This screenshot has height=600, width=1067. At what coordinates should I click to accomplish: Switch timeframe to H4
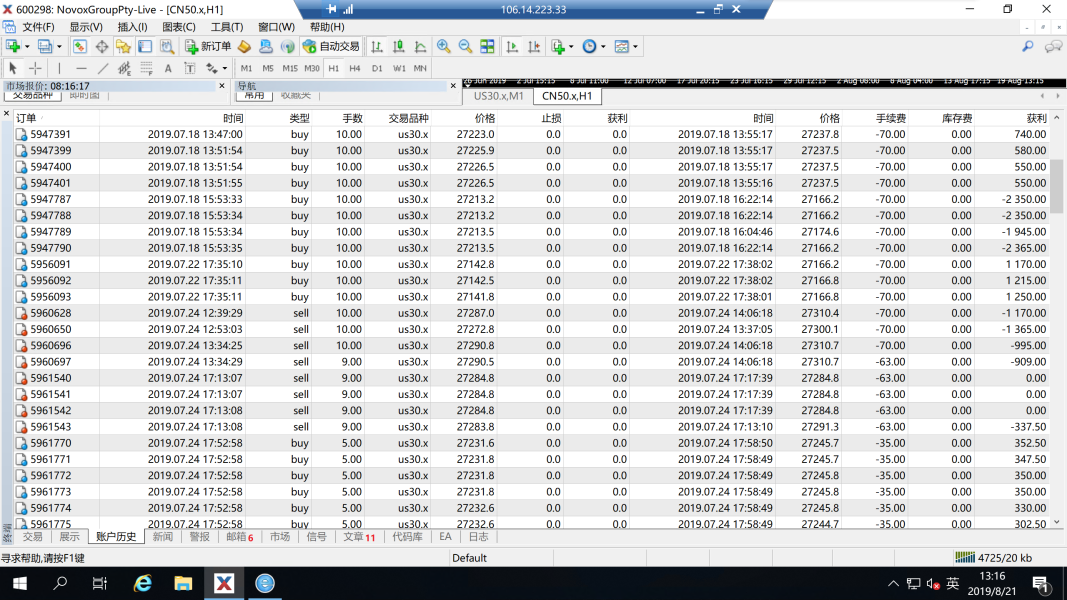click(x=355, y=68)
